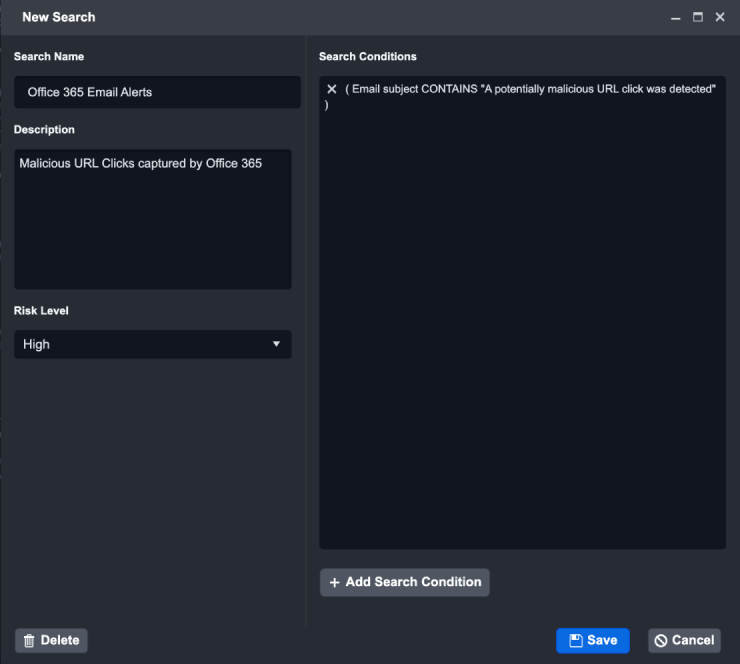
Task: Click the trash icon on Delete
Action: click(29, 641)
